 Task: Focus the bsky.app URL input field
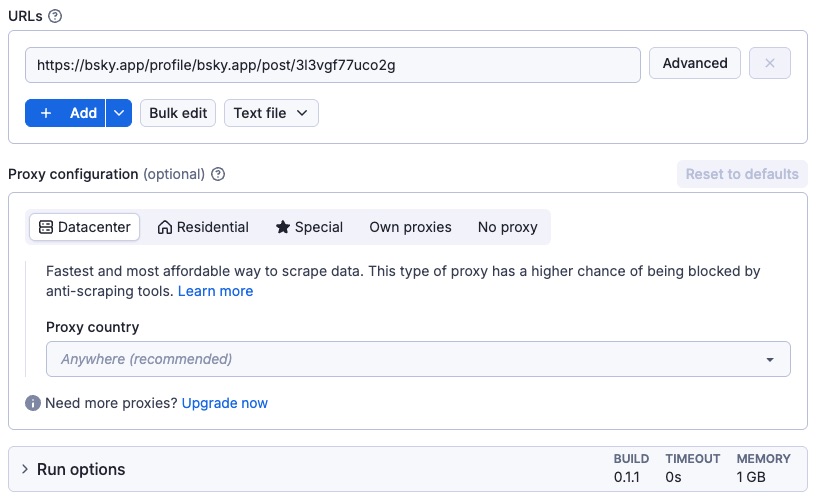332,64
